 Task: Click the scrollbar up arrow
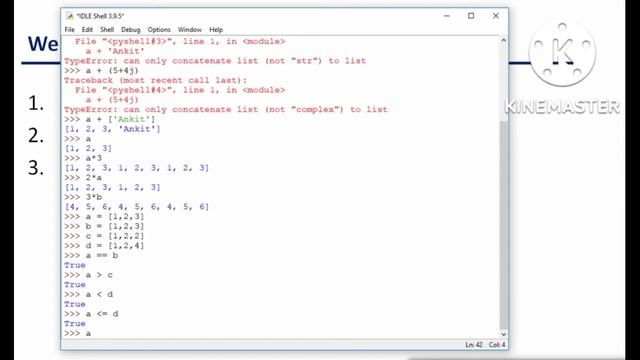click(504, 40)
